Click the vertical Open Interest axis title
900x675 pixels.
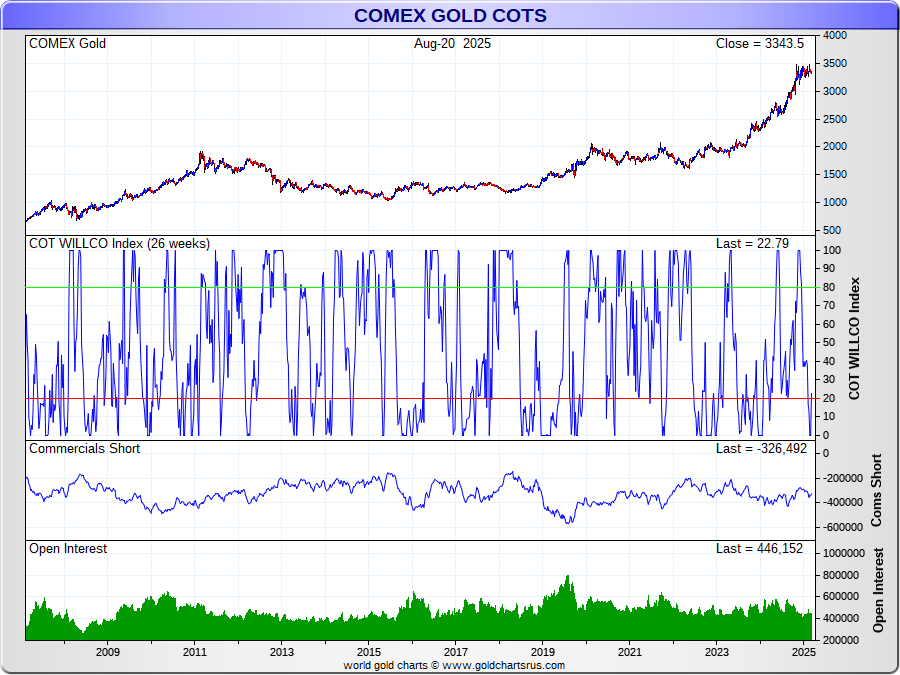(878, 590)
